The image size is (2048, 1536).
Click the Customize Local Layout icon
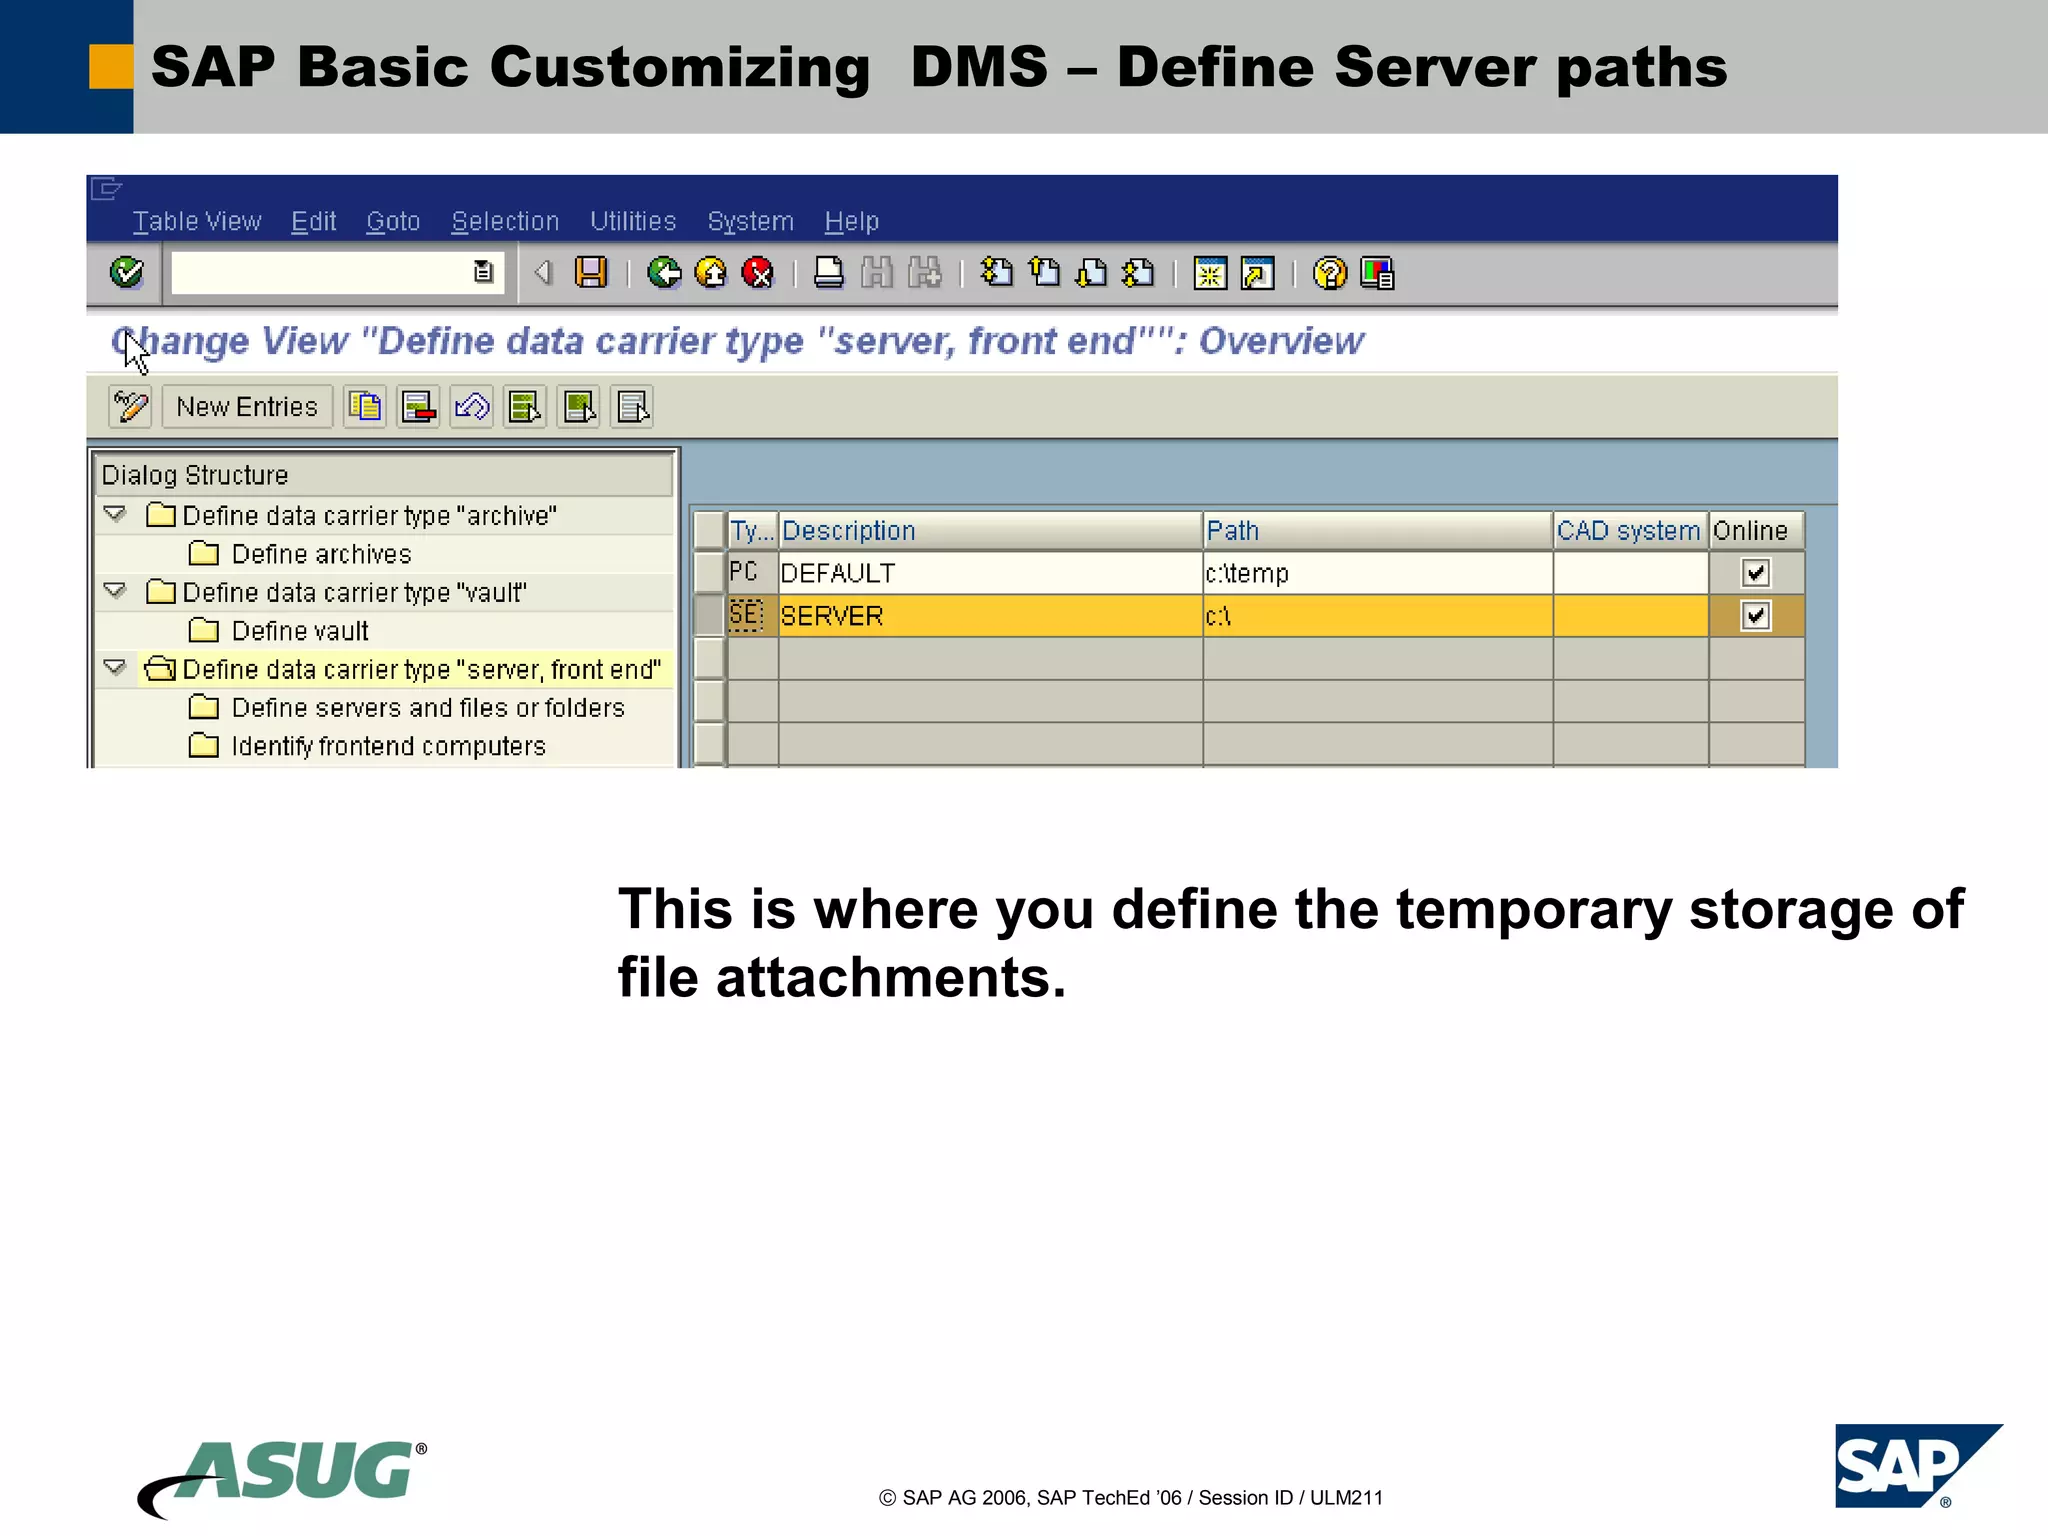(1377, 273)
